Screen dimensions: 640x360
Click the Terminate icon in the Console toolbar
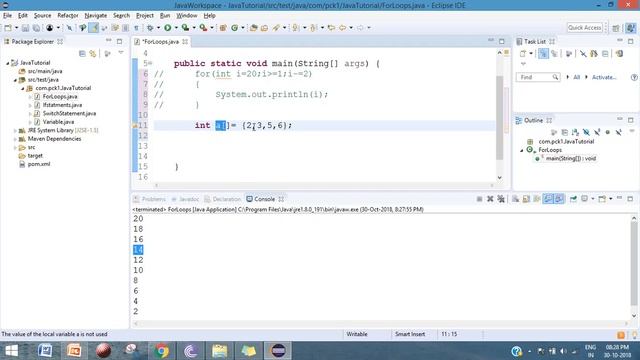(x=479, y=199)
